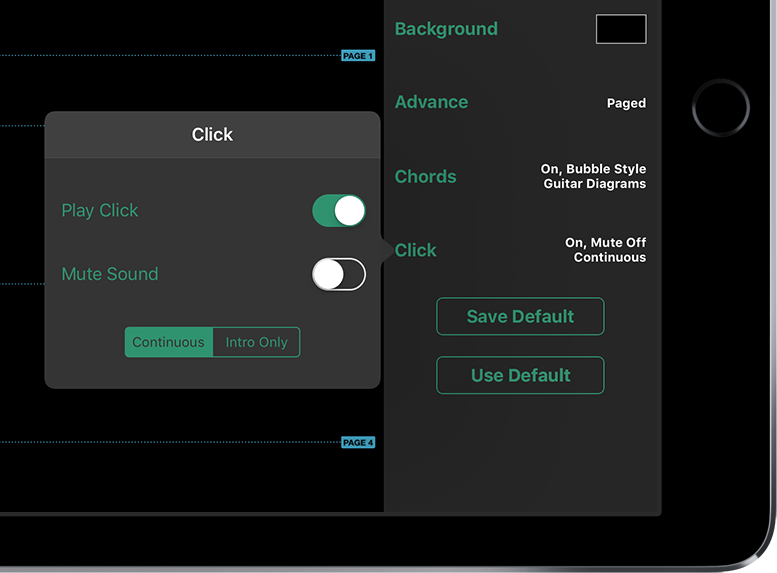
Task: Open the Click setting row
Action: 521,250
